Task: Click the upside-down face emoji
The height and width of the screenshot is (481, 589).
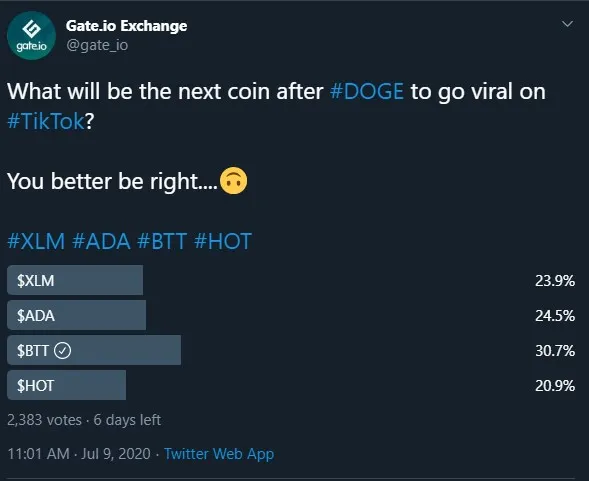Action: 234,180
